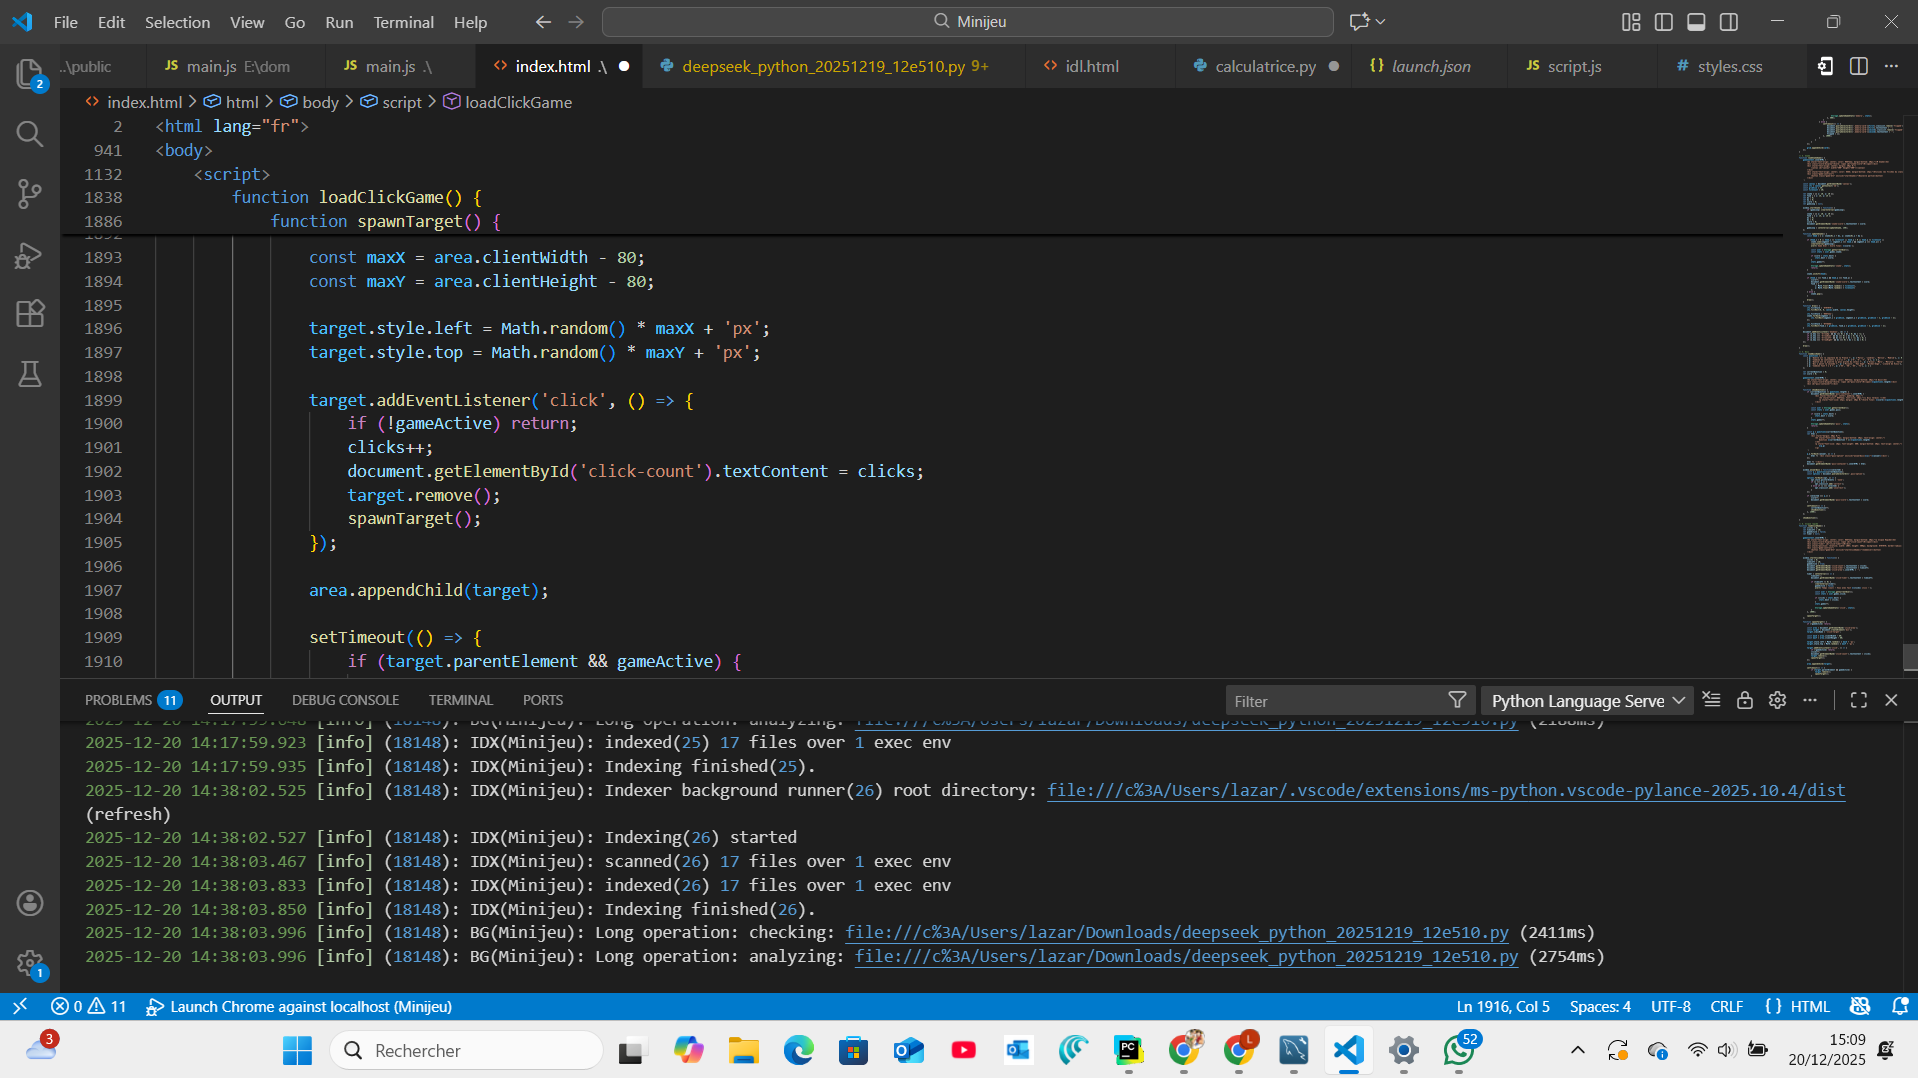Open the Python Language Server output dropdown

tap(1586, 701)
